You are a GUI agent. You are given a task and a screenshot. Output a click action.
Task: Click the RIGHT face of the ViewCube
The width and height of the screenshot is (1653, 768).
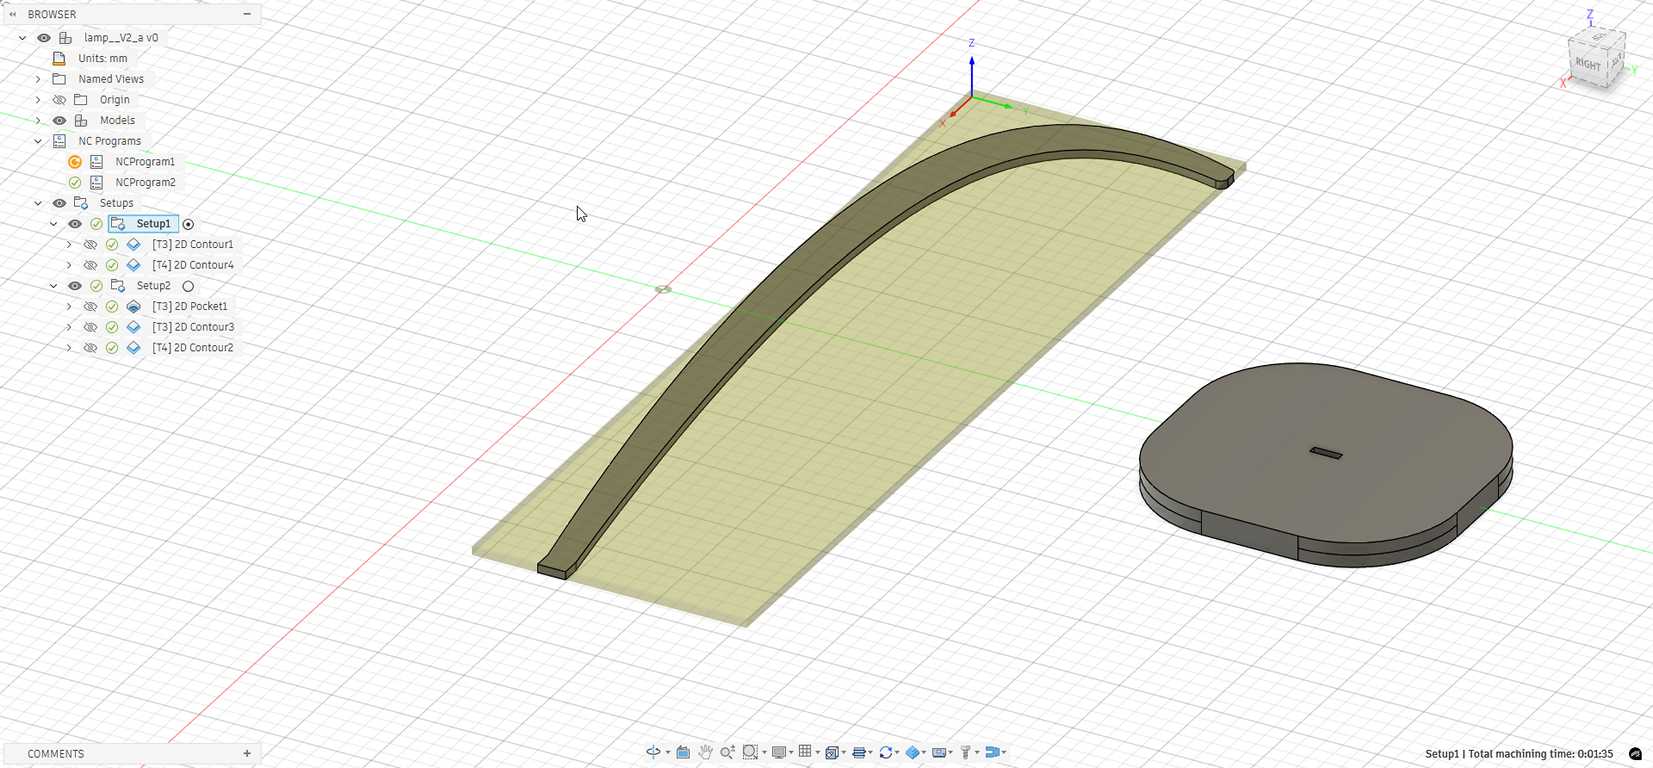(x=1587, y=64)
